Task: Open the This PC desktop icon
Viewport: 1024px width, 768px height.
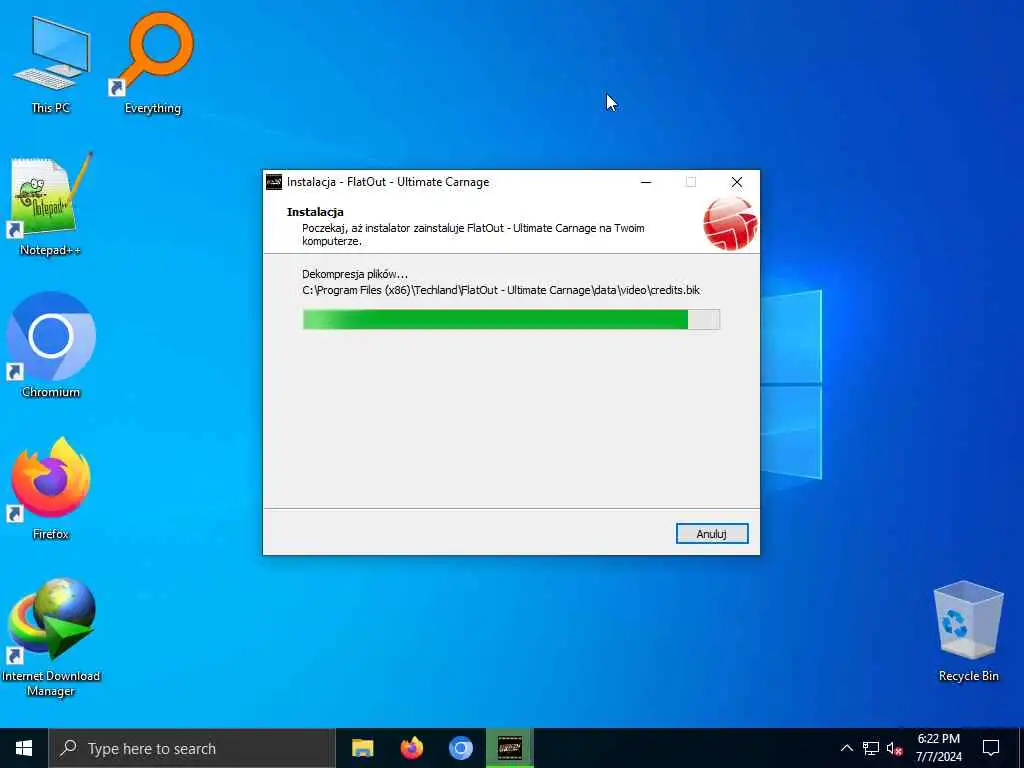Action: pos(51,64)
